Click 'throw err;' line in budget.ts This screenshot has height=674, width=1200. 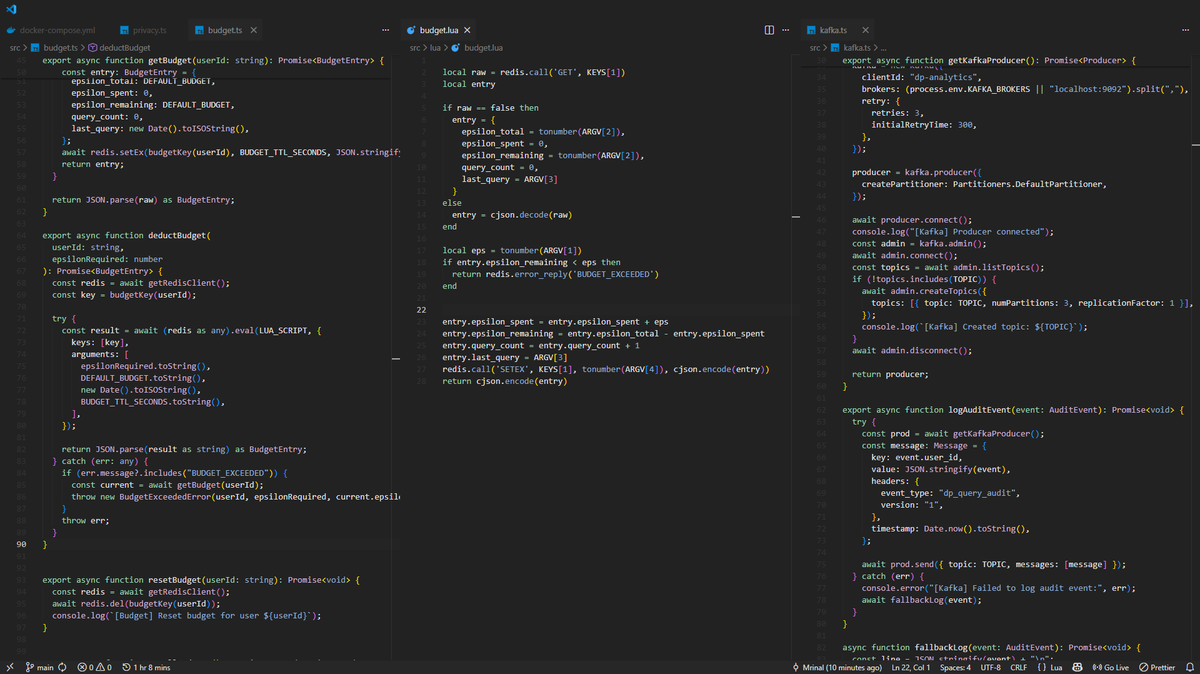(x=85, y=521)
